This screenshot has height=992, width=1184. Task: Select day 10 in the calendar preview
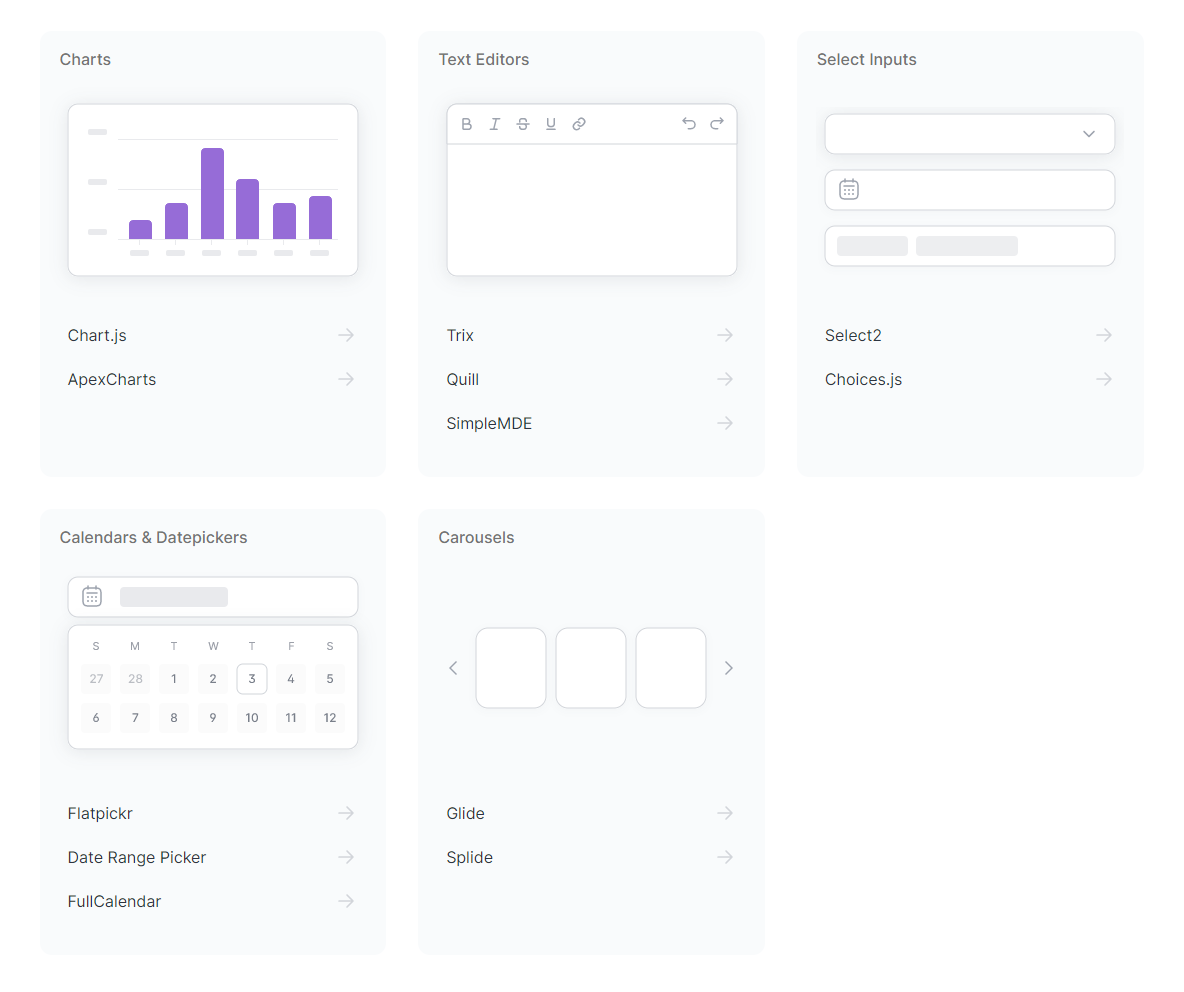252,718
